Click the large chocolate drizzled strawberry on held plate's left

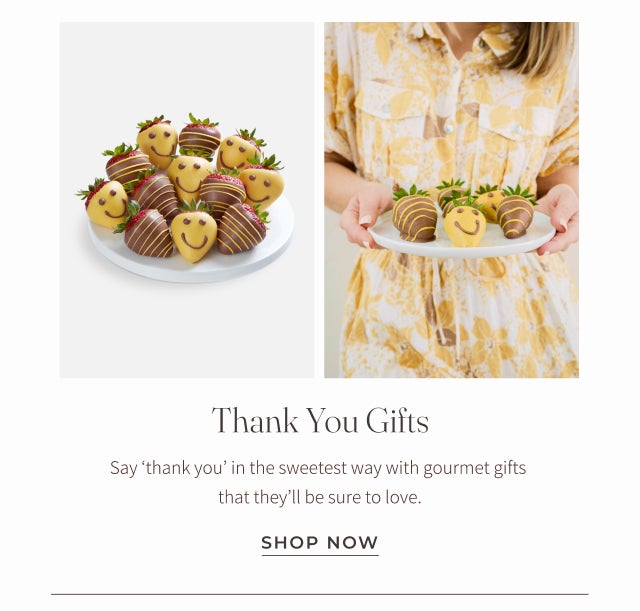coord(414,216)
